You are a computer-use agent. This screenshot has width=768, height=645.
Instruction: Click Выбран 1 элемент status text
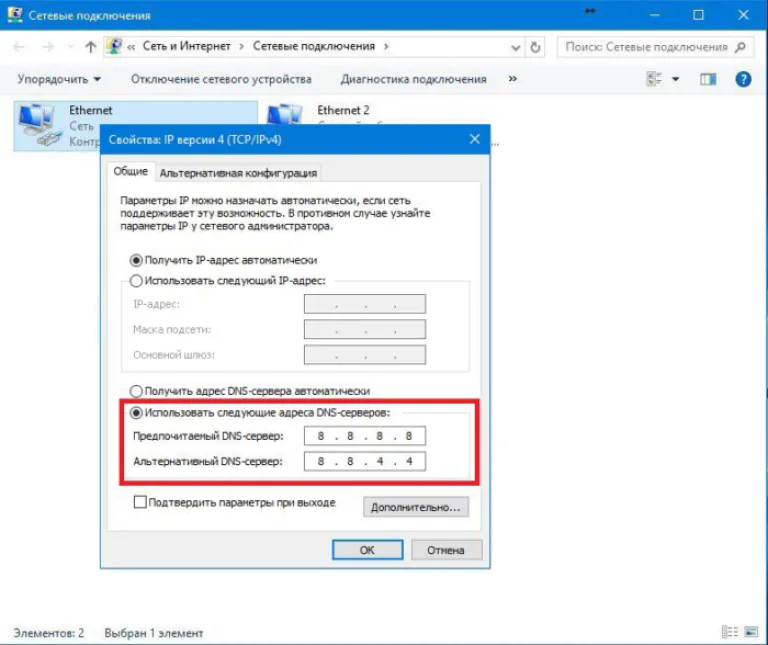154,633
